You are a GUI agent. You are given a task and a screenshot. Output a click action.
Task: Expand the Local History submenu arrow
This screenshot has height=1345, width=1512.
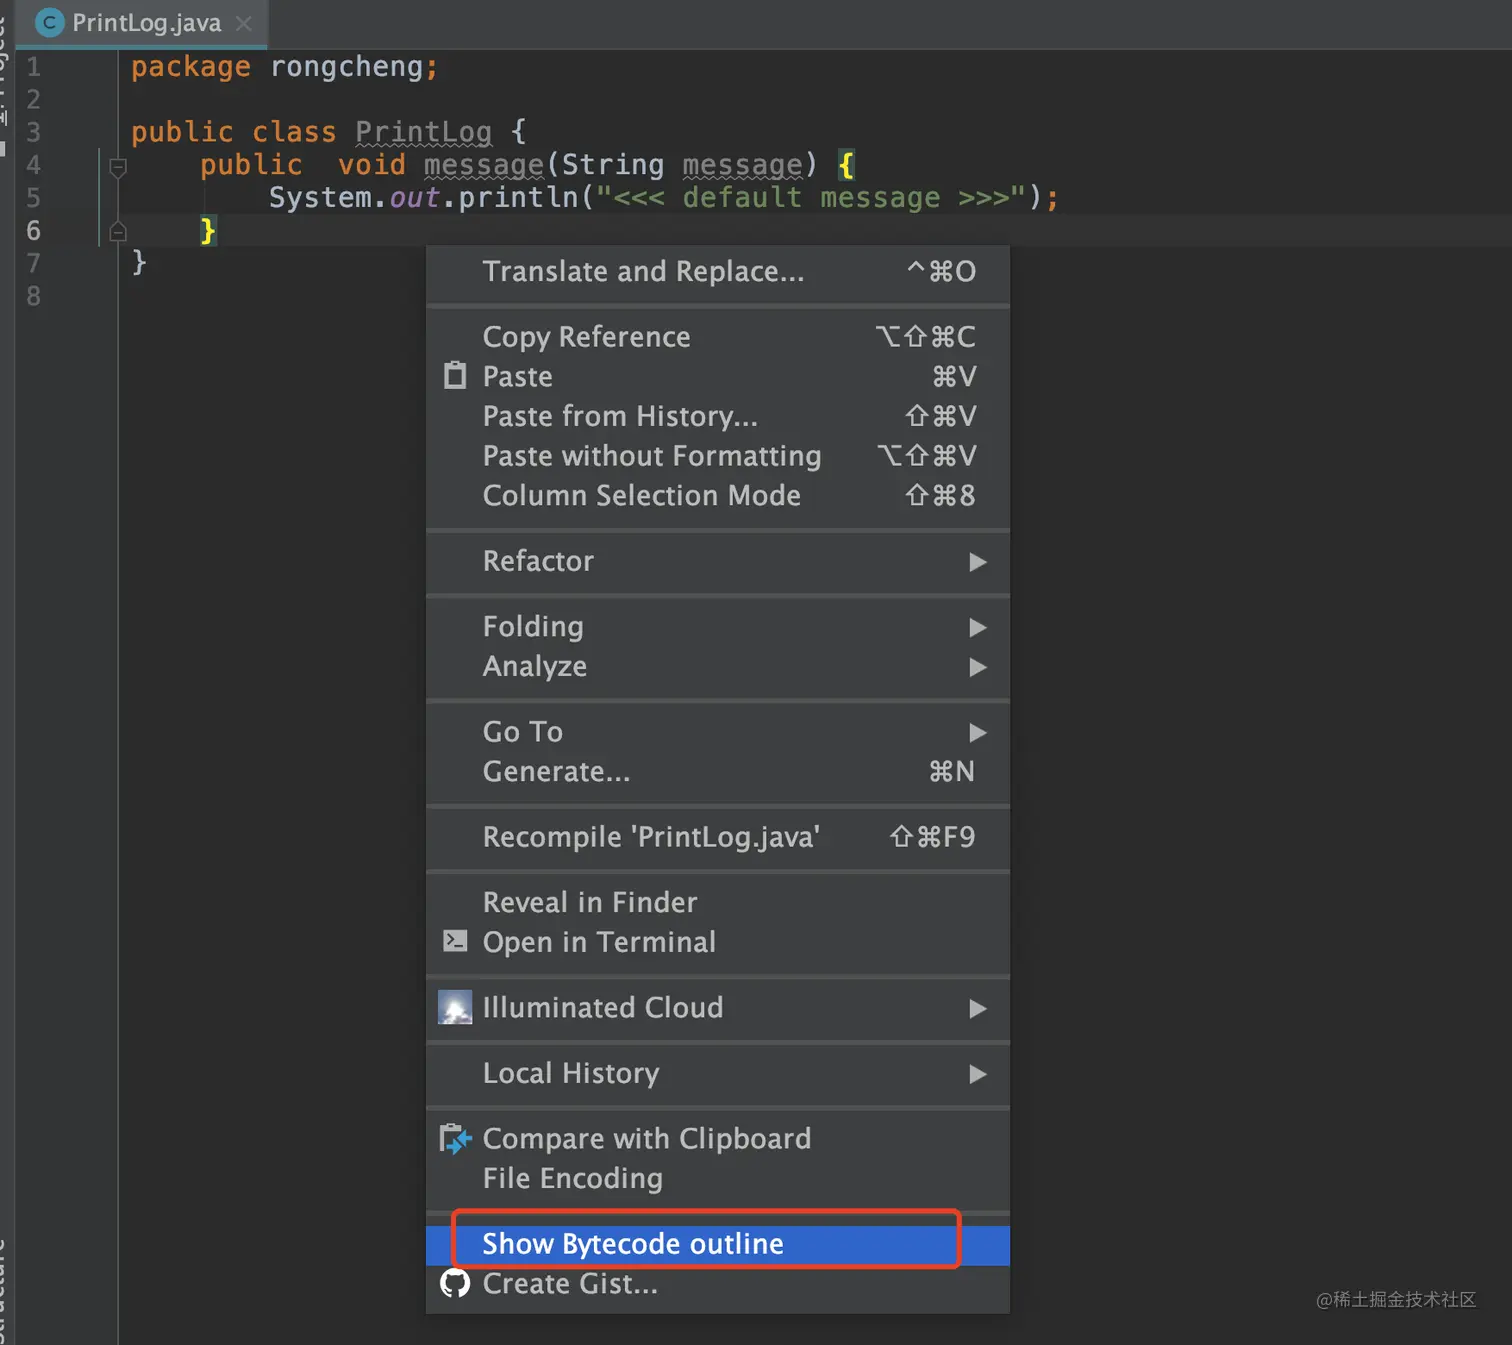pyautogui.click(x=977, y=1074)
